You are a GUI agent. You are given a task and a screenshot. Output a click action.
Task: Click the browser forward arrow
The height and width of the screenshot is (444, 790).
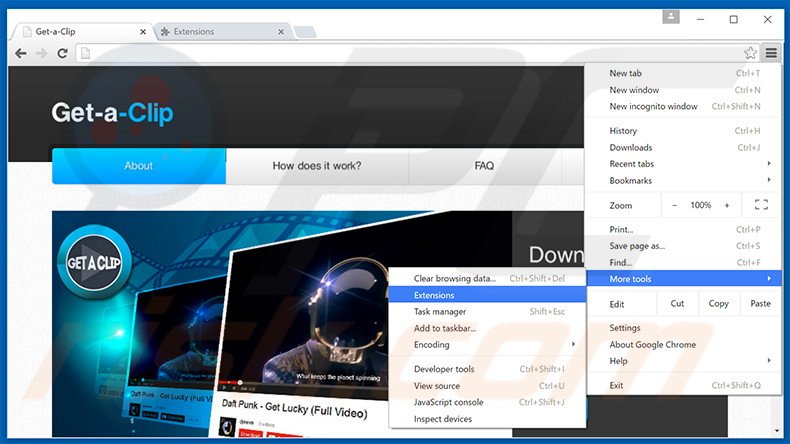click(41, 53)
